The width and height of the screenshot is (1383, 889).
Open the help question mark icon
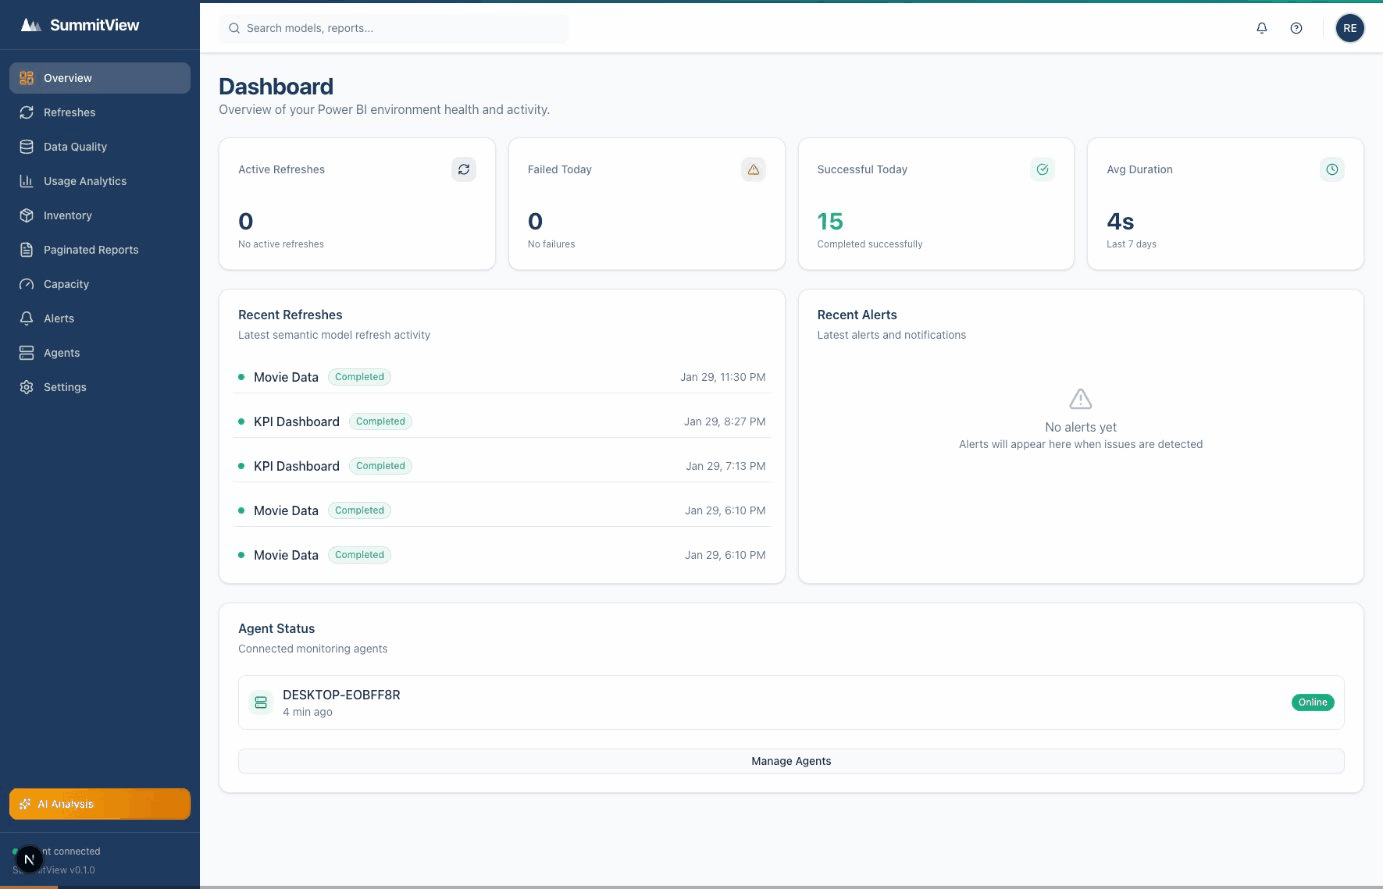pos(1296,28)
